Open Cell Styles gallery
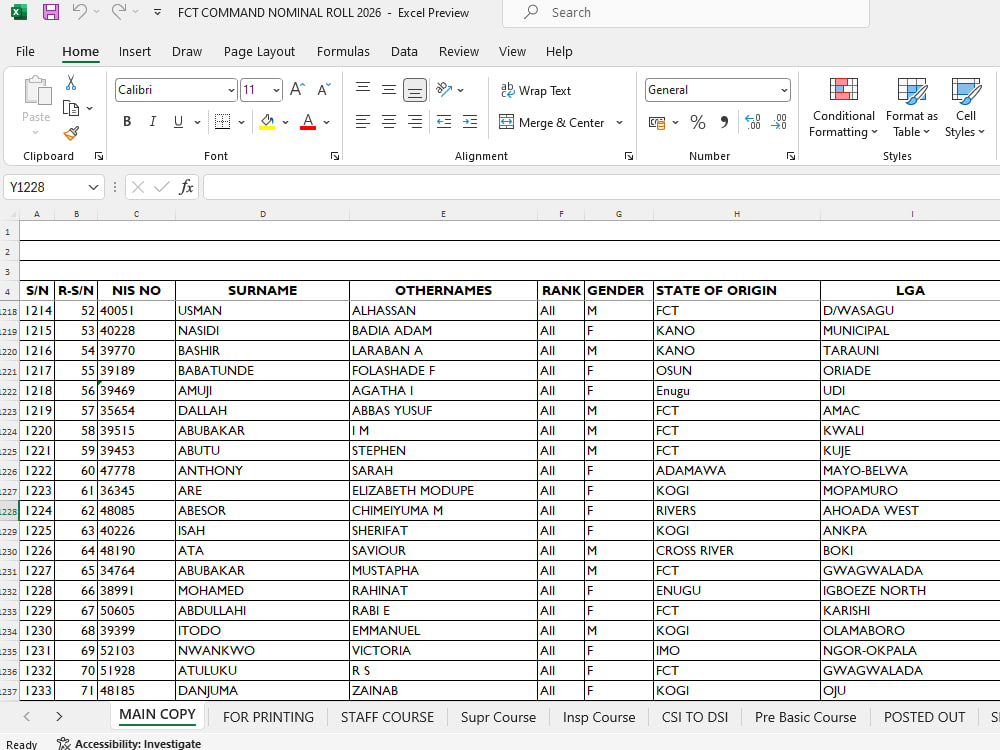Screen dimensions: 1000x750 tap(965, 107)
